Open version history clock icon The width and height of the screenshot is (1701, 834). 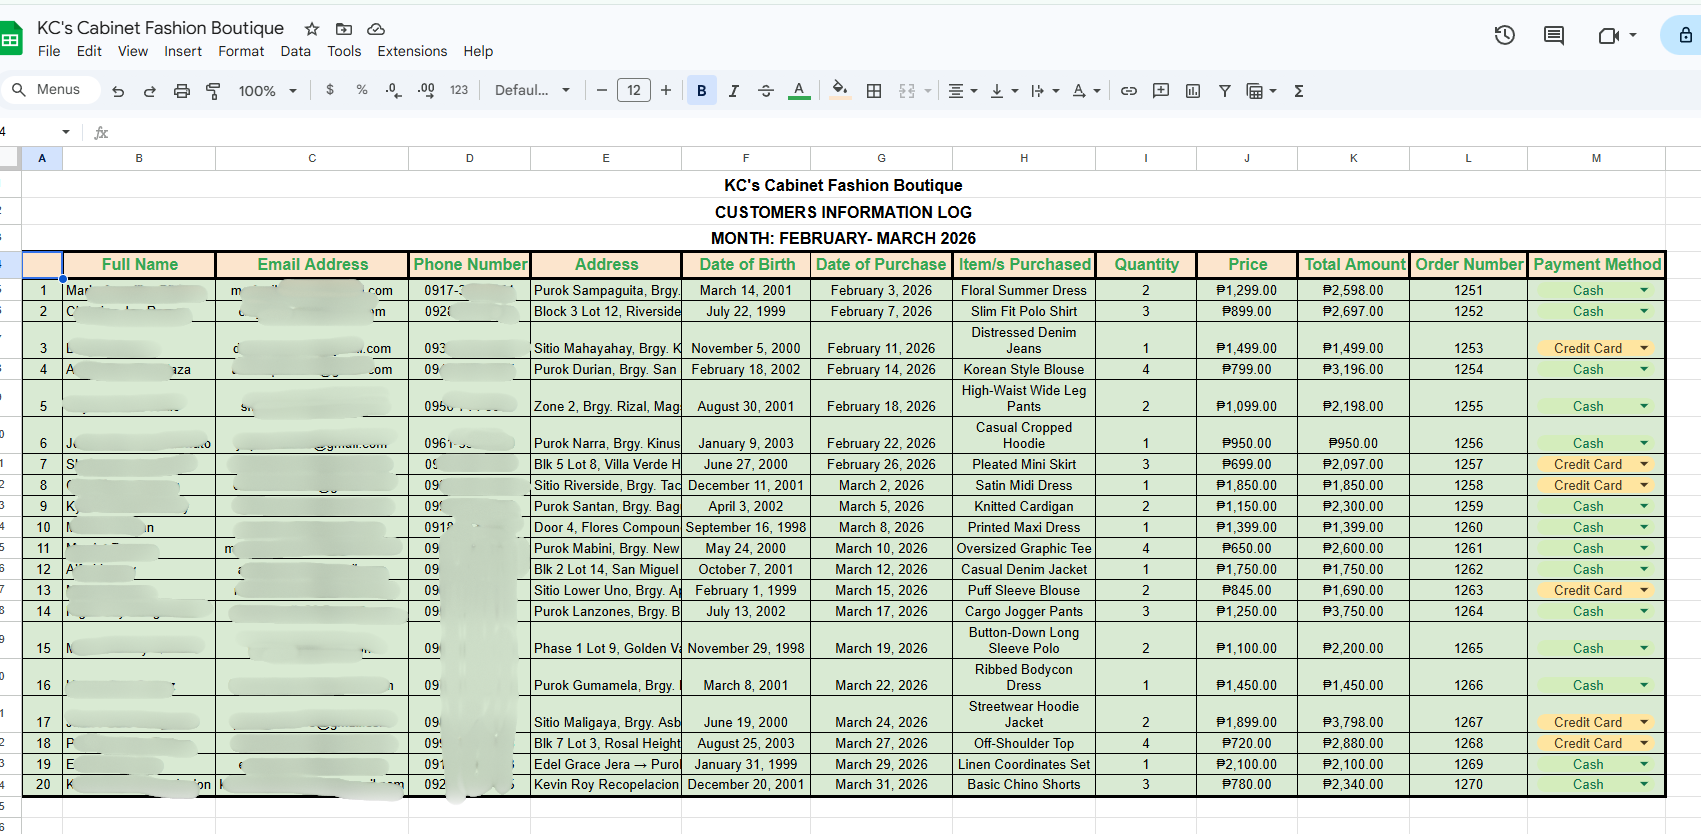pyautogui.click(x=1505, y=36)
